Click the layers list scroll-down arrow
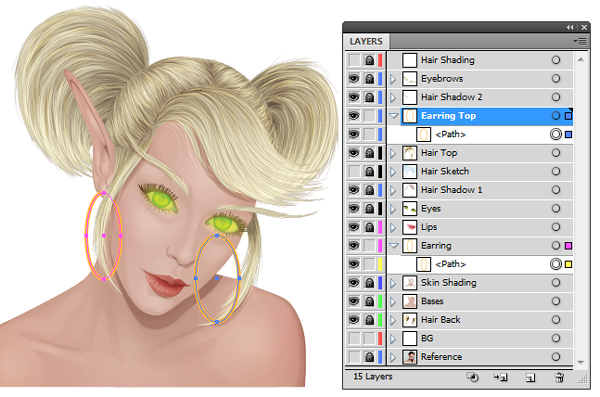600x397 pixels. [581, 362]
